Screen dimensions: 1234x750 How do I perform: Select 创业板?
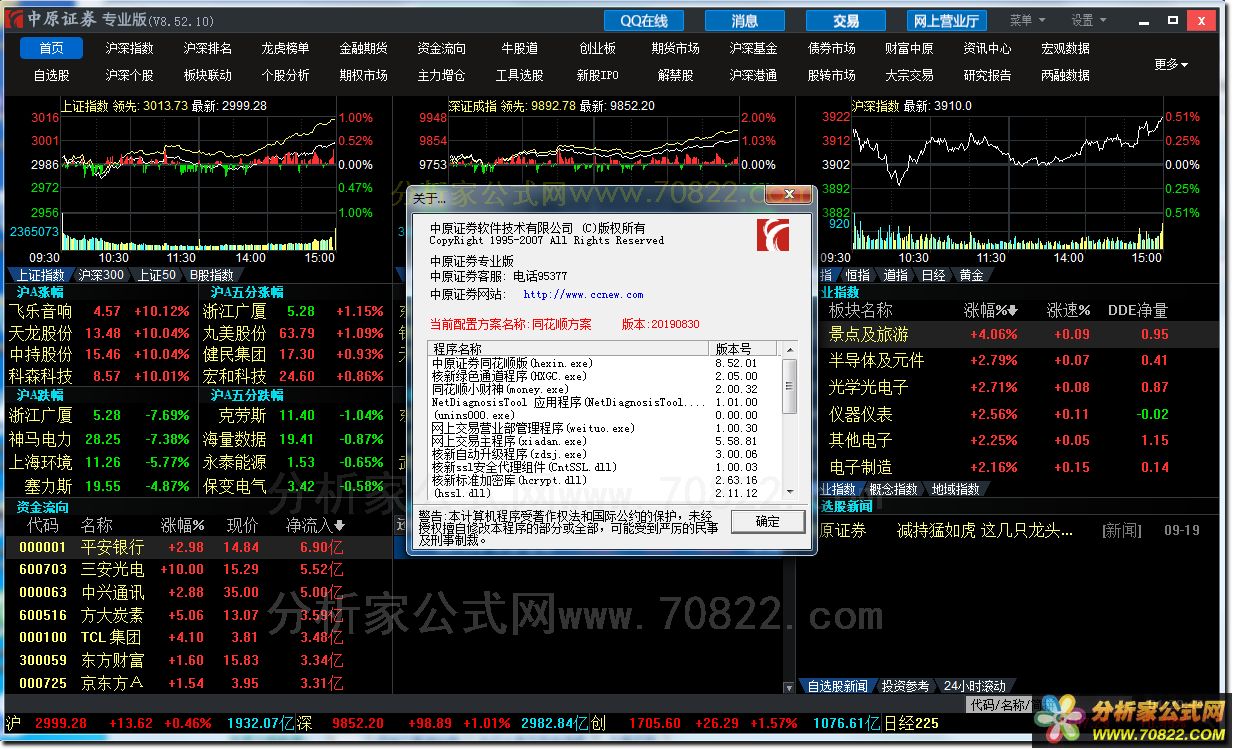point(598,48)
